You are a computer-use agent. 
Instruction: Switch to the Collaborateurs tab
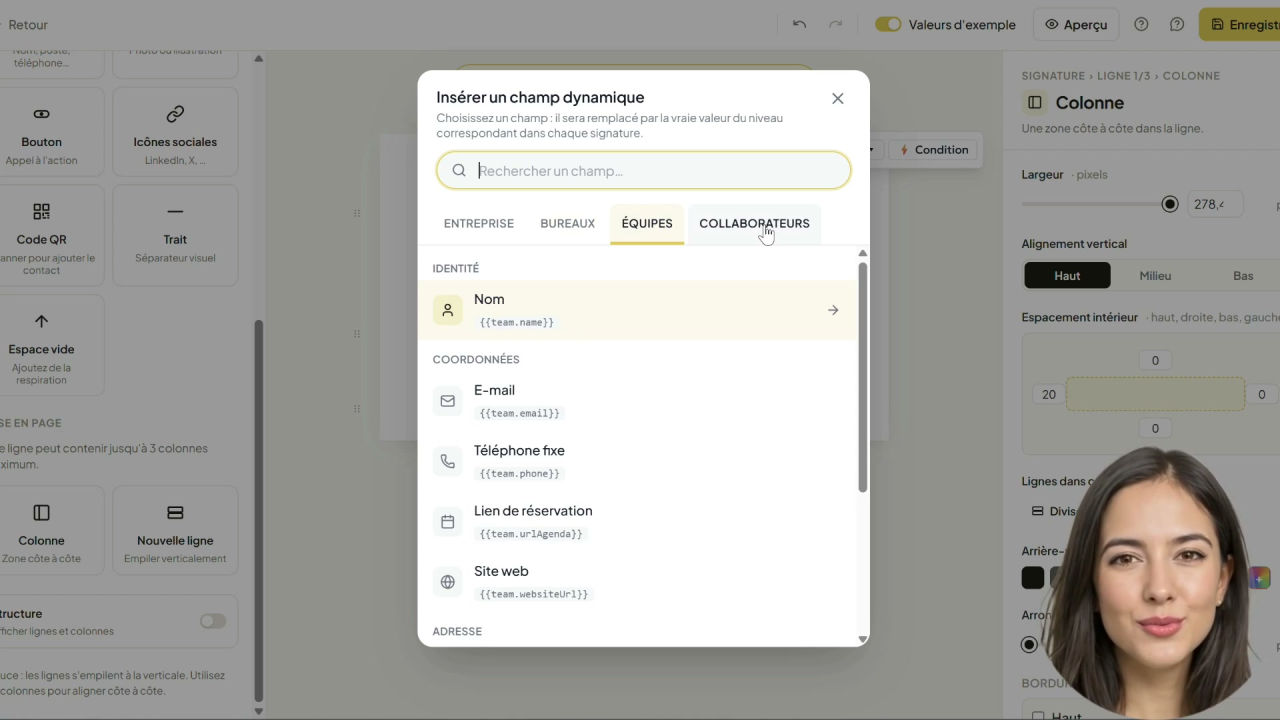(754, 223)
